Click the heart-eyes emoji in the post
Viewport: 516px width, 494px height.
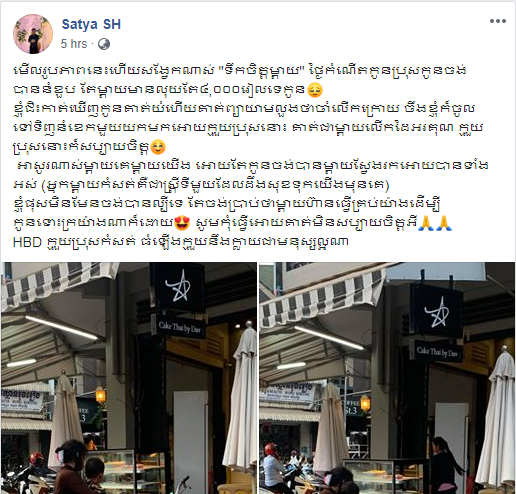click(x=182, y=223)
